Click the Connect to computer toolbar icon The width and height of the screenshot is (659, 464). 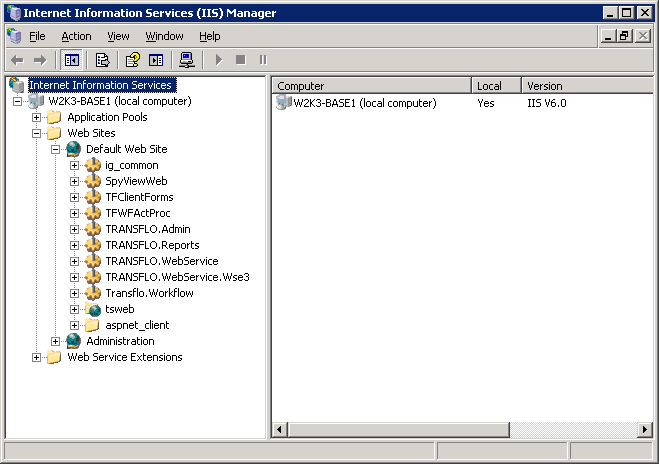[x=187, y=60]
